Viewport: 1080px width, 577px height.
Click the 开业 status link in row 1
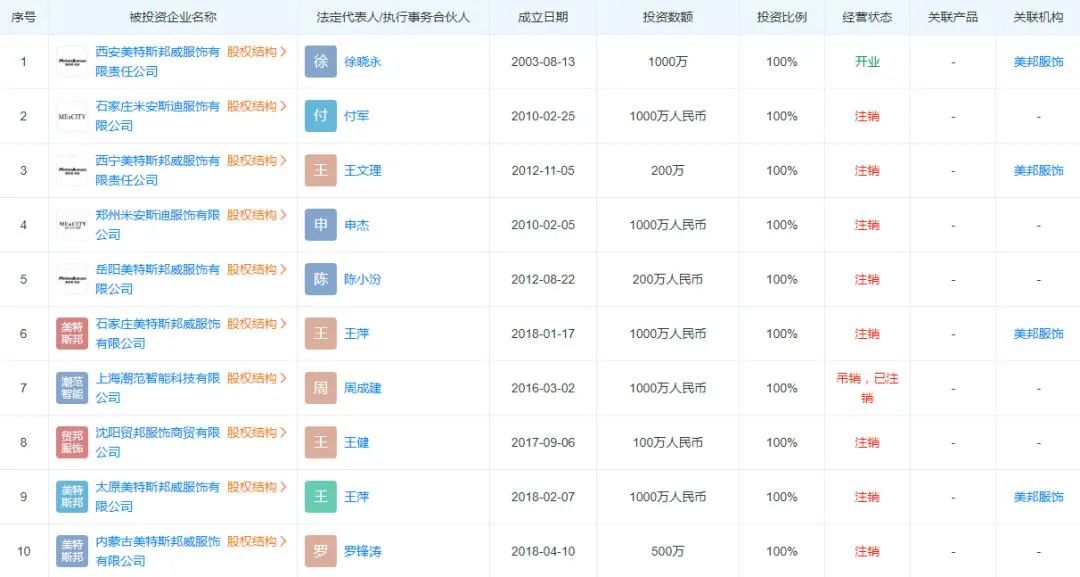[x=867, y=61]
